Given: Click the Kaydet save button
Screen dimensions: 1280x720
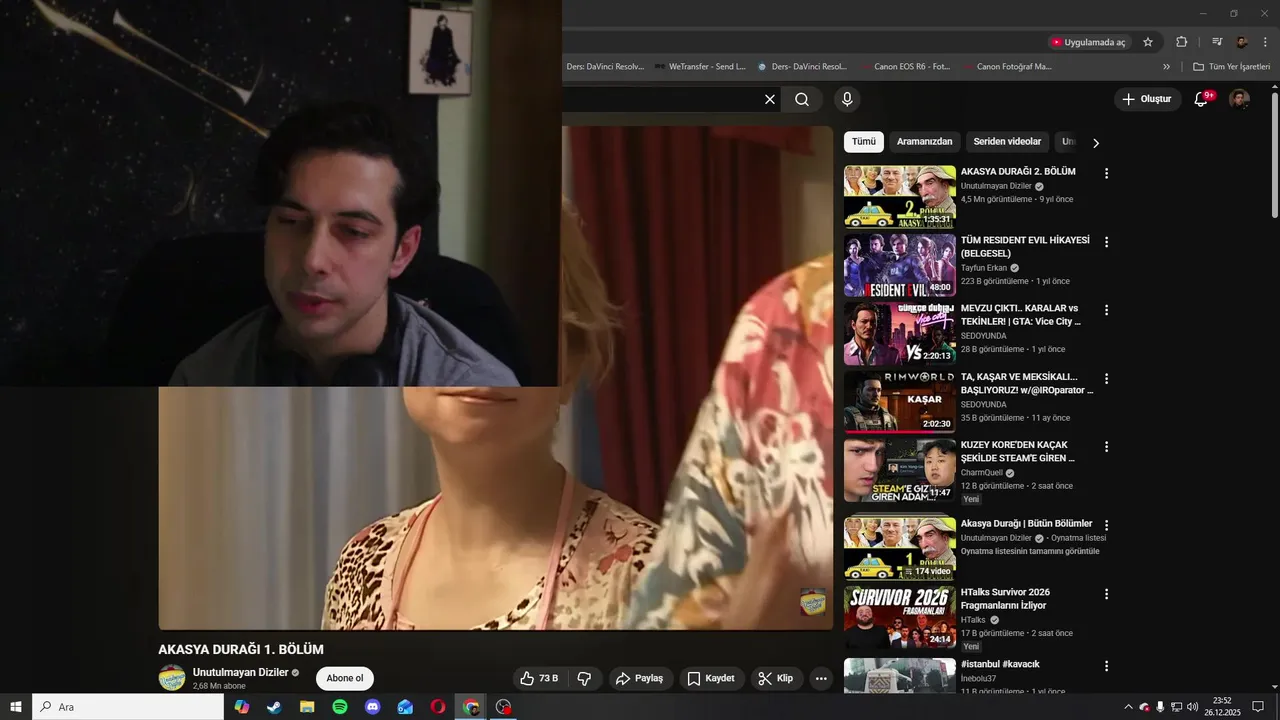Looking at the screenshot, I should [711, 678].
